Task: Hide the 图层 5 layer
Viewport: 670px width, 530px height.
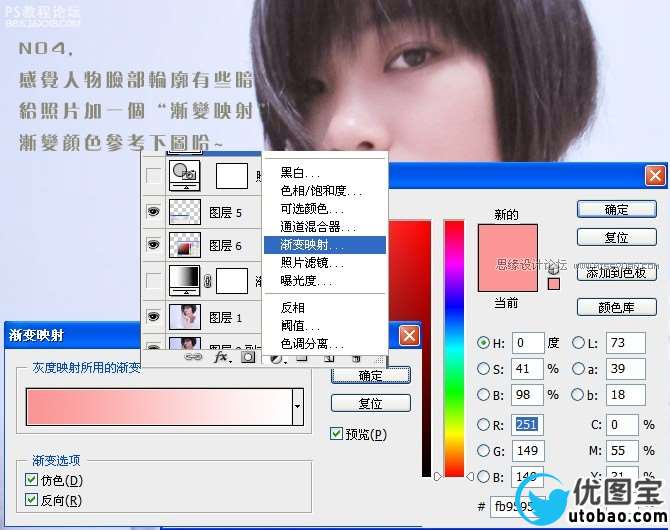Action: pos(153,212)
